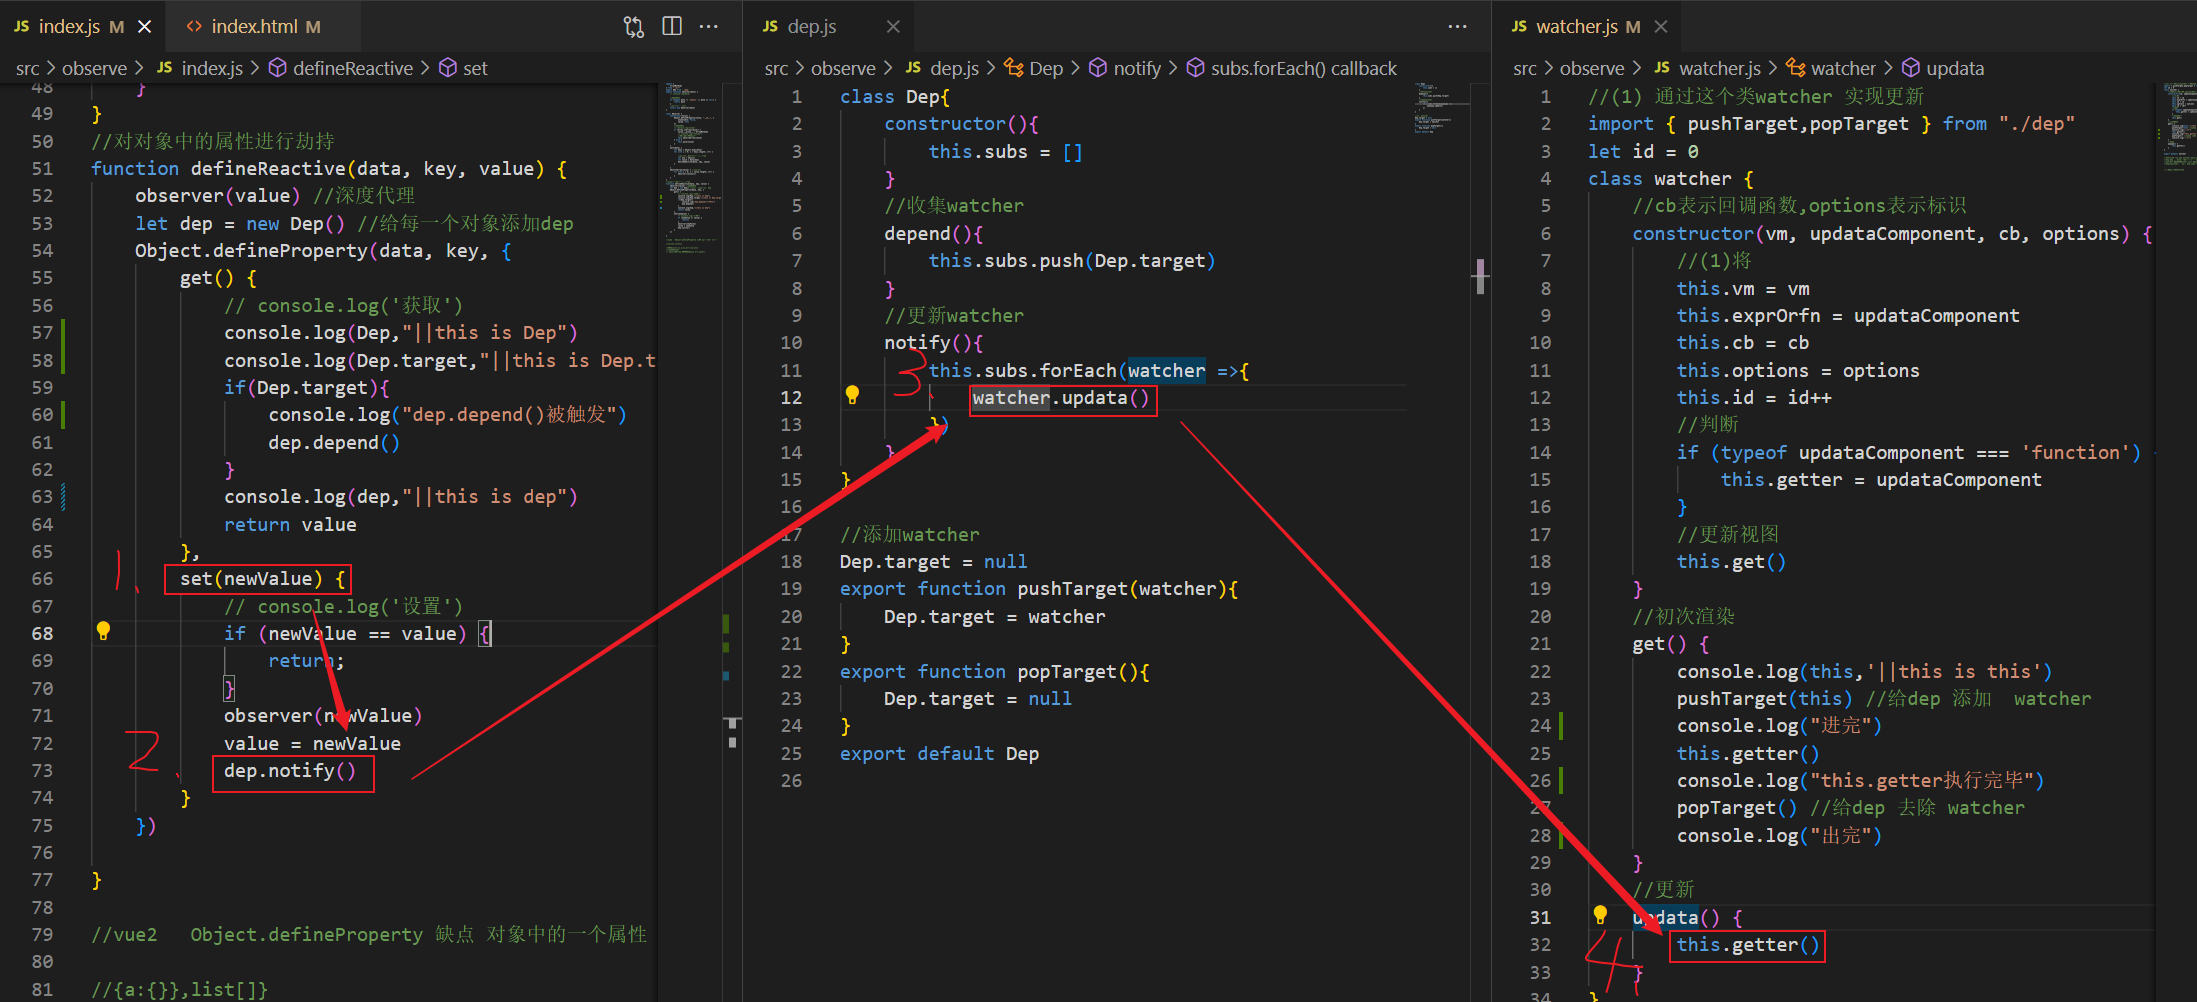Open more actions menu of first editor
The height and width of the screenshot is (1002, 2197).
click(x=709, y=27)
